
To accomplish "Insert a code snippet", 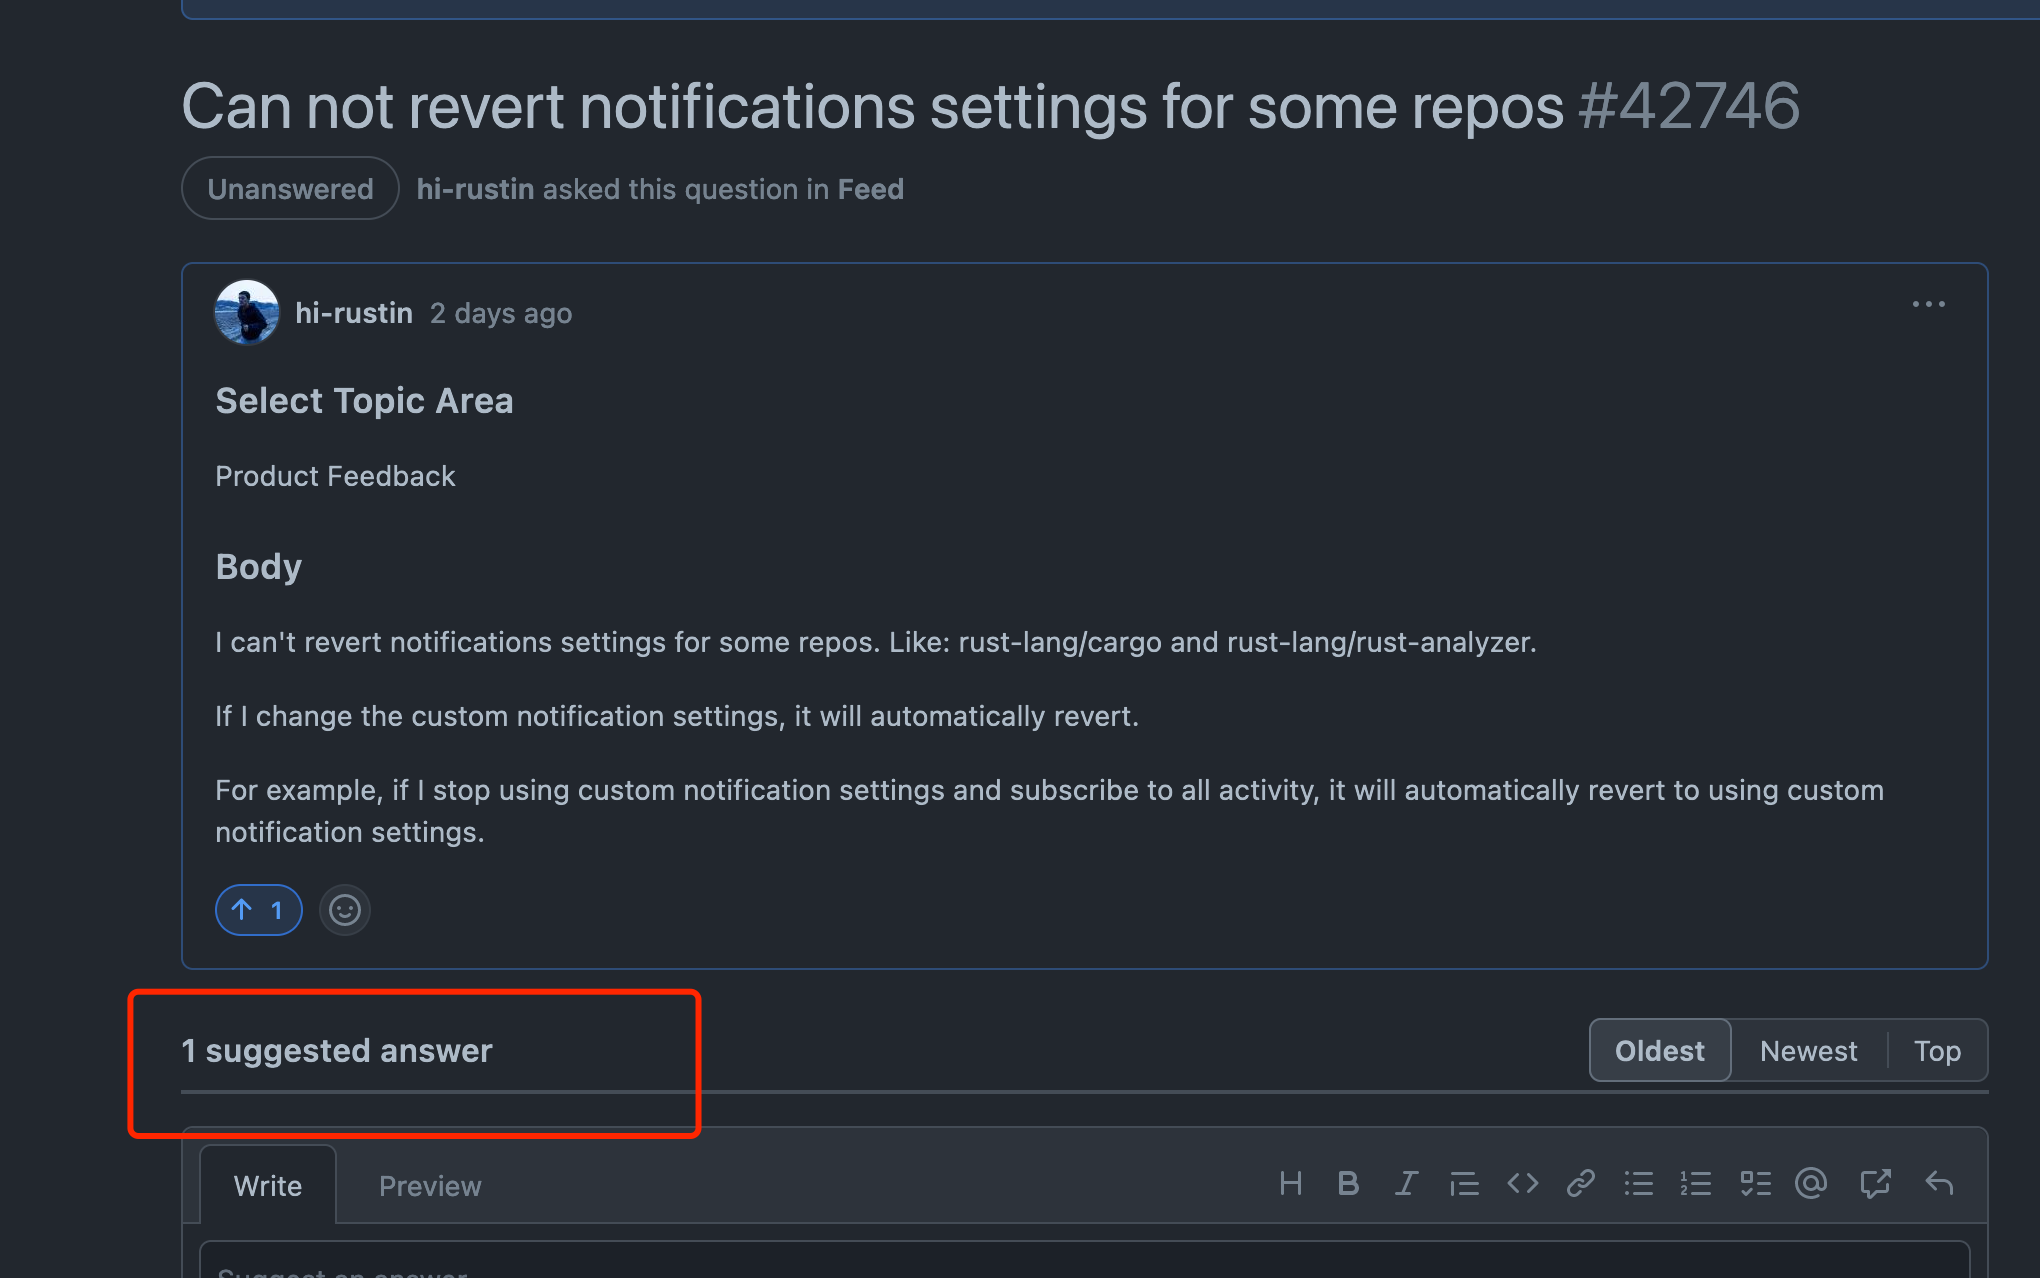I will coord(1522,1184).
